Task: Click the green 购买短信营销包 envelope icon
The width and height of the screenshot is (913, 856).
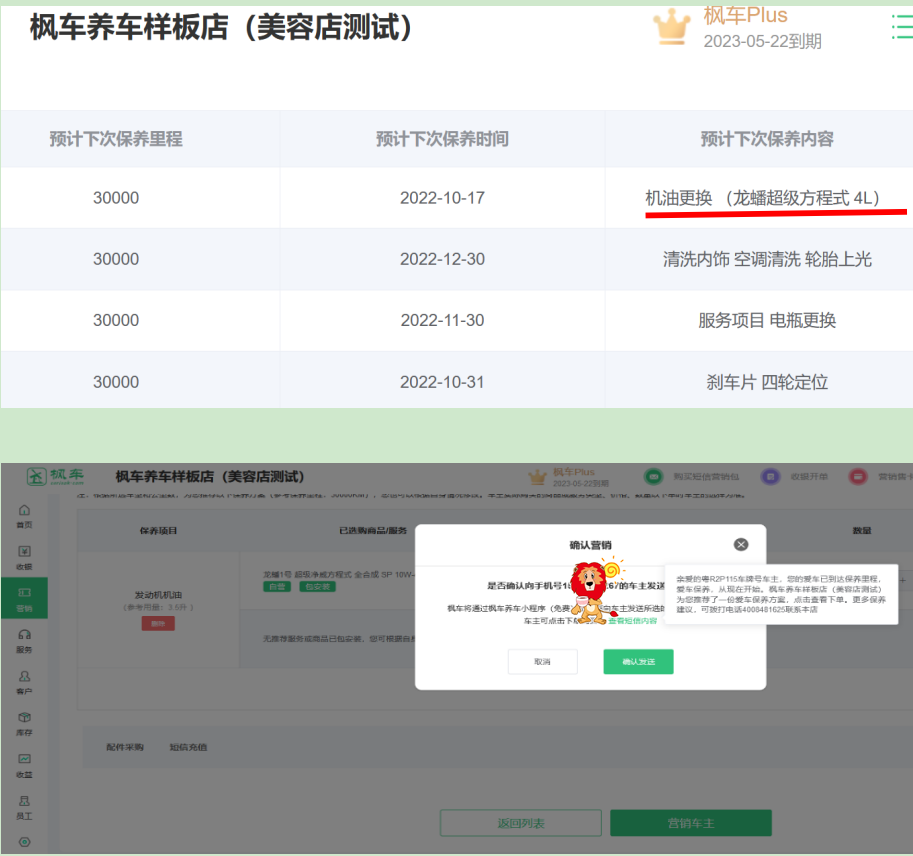Action: (x=654, y=476)
